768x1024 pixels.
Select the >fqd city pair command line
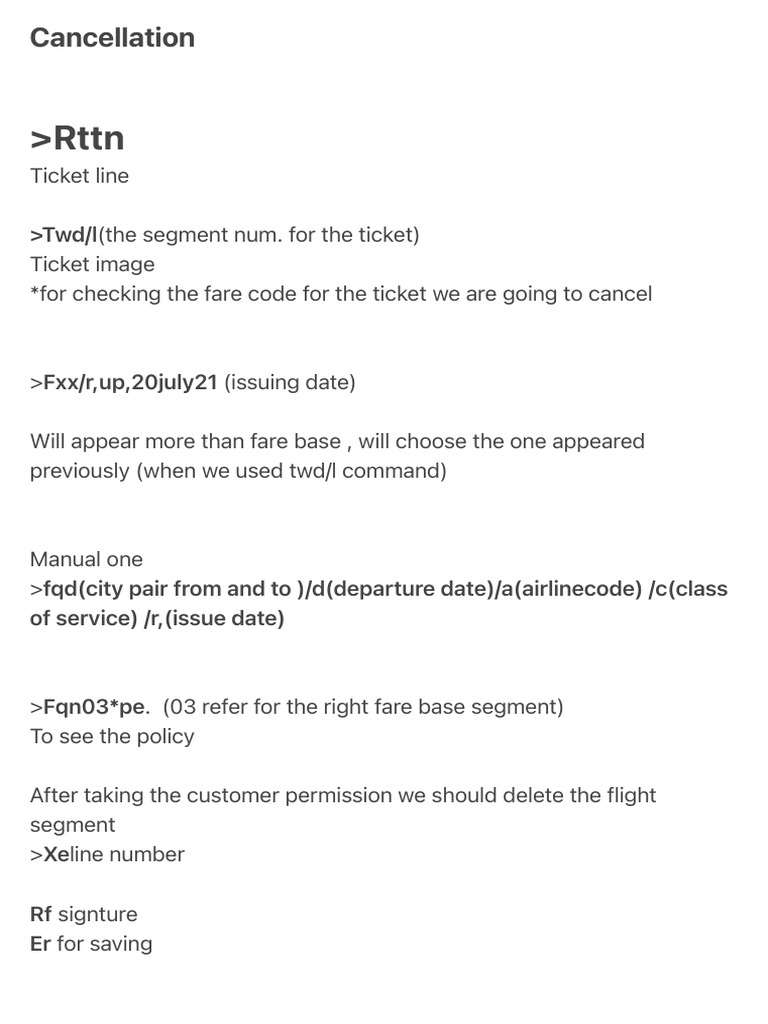378,589
